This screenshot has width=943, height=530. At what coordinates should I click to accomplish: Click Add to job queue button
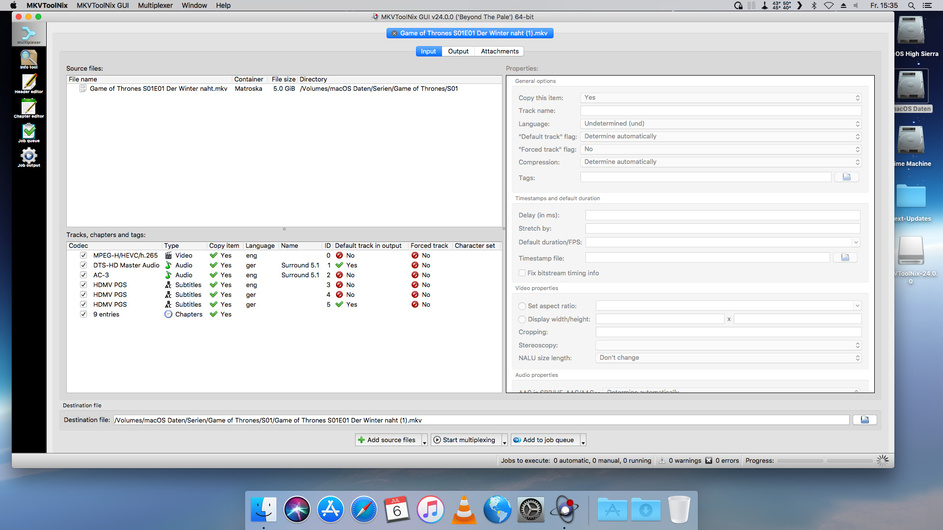545,440
